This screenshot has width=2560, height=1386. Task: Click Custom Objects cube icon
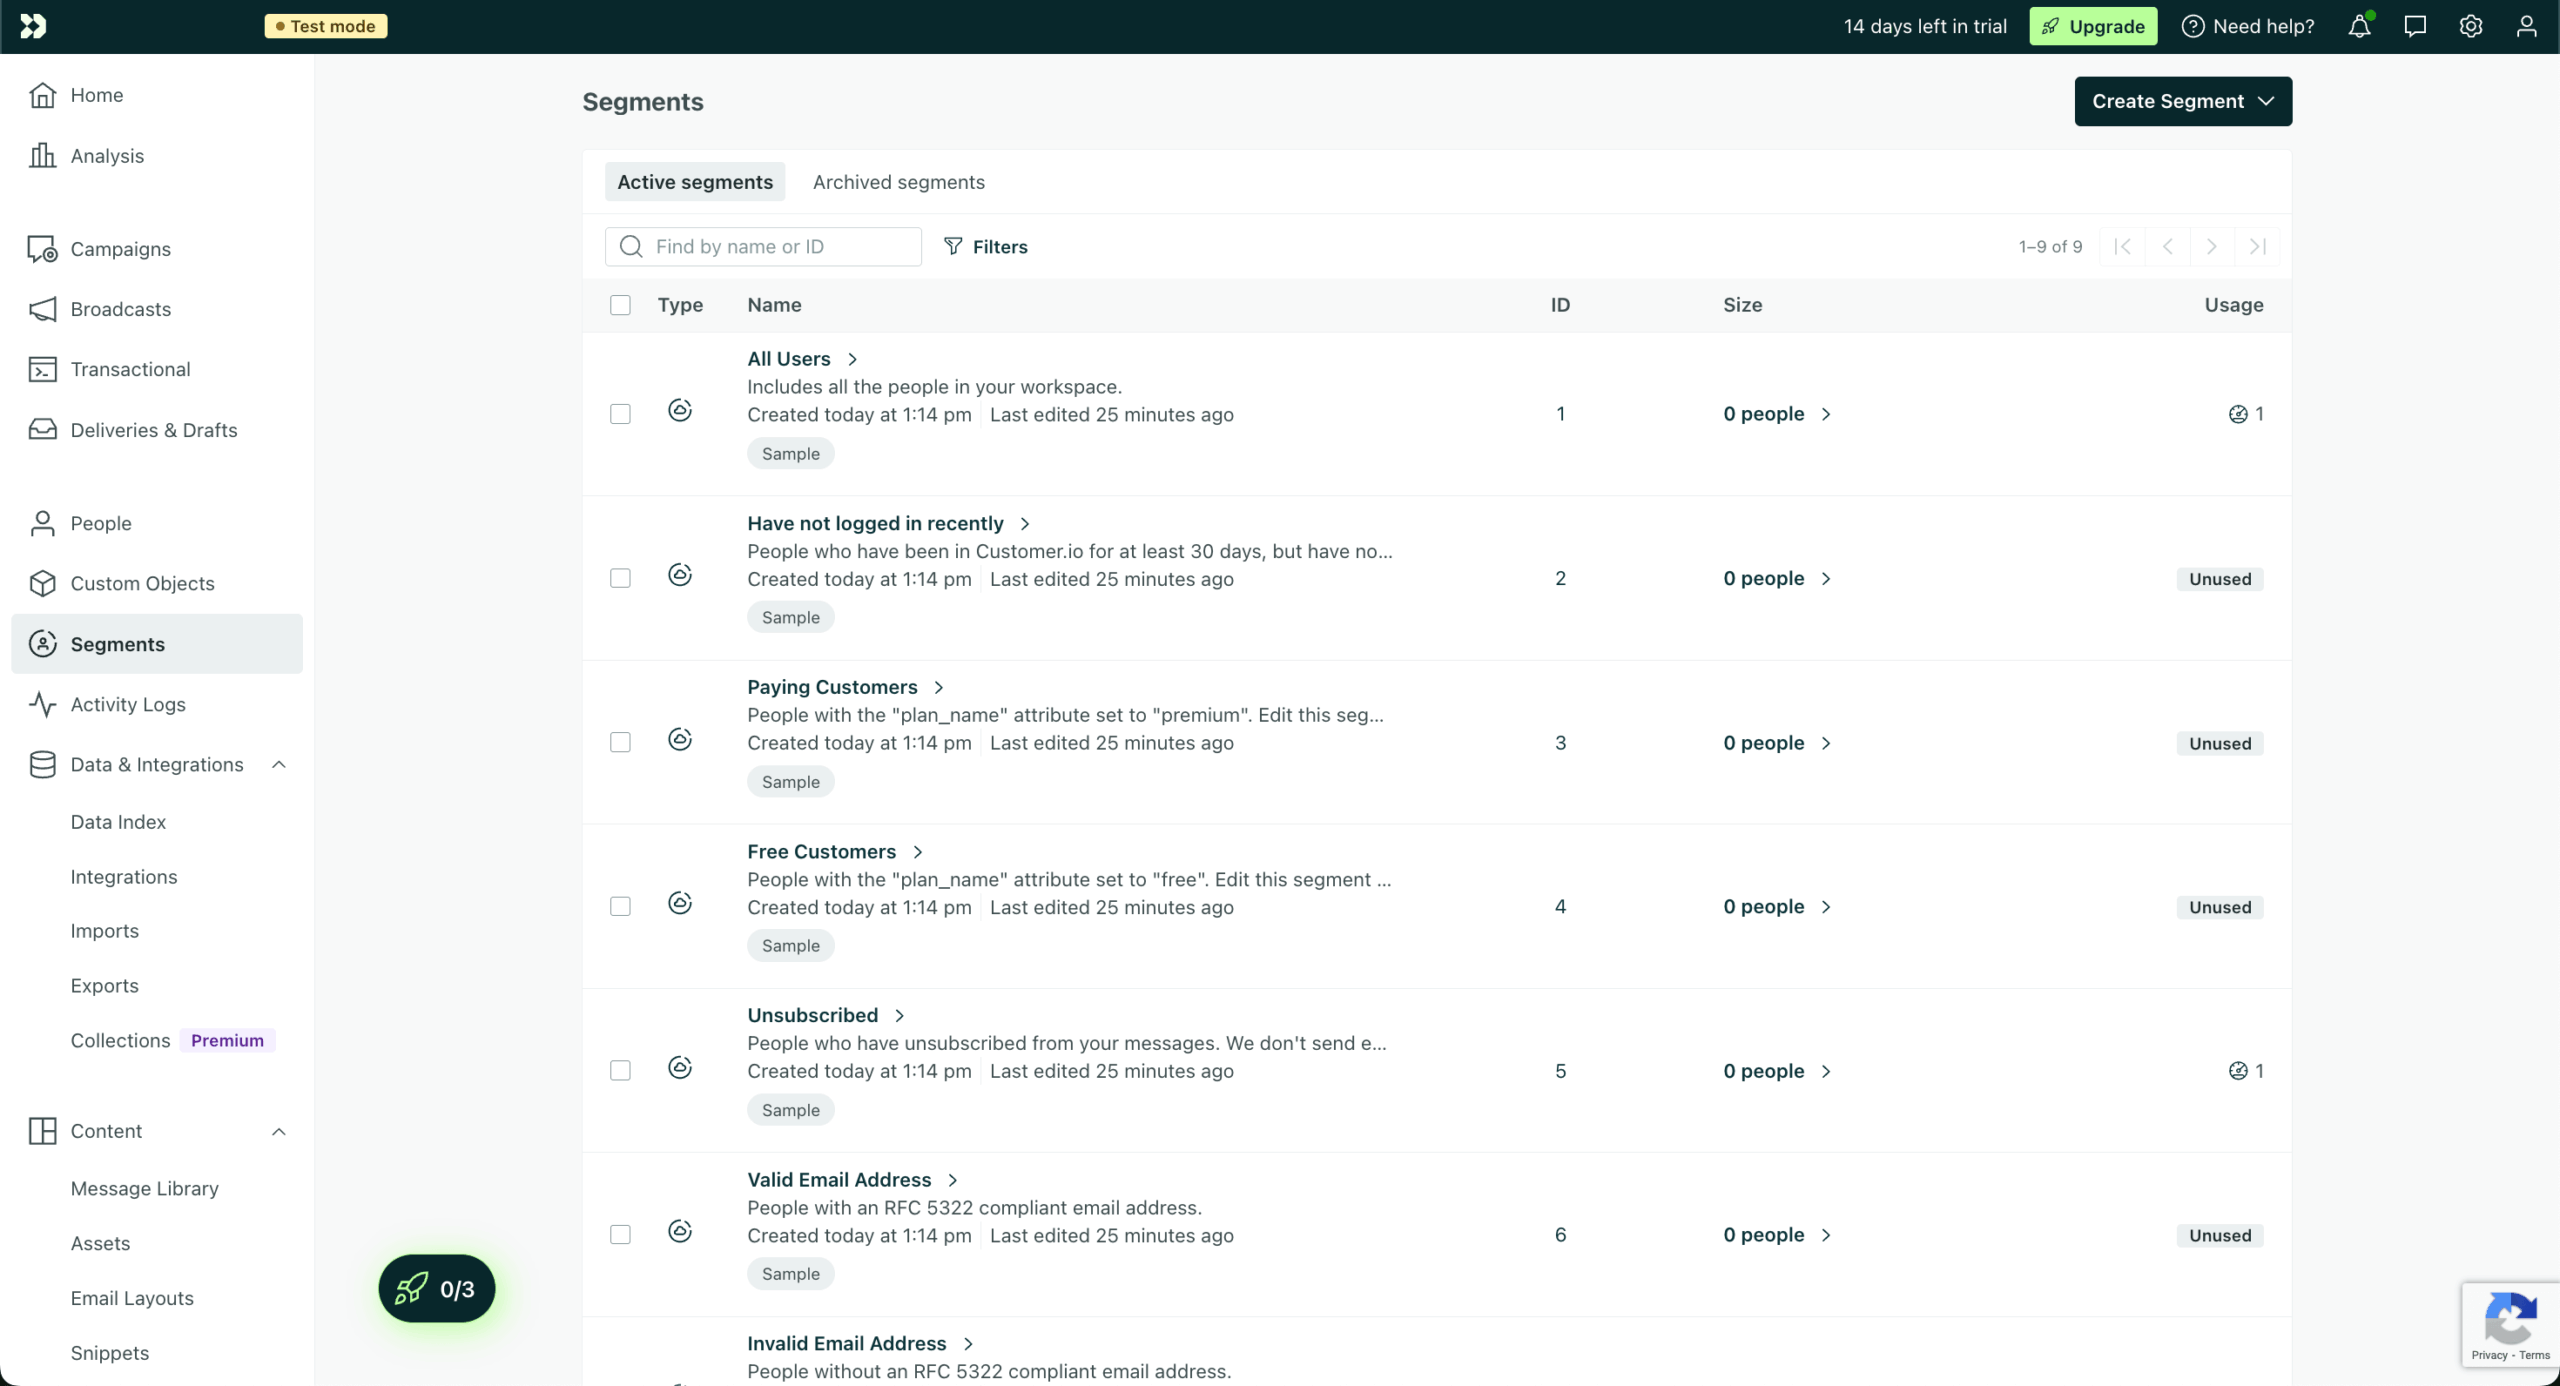point(42,583)
